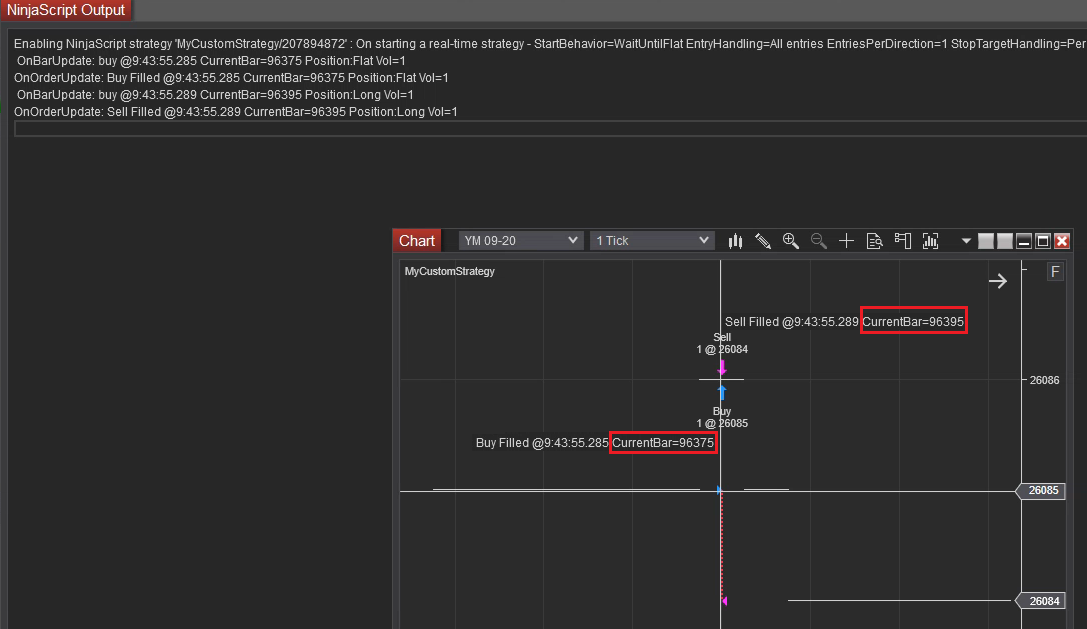Open the chart trader panel icon
The width and height of the screenshot is (1087, 629).
(903, 241)
